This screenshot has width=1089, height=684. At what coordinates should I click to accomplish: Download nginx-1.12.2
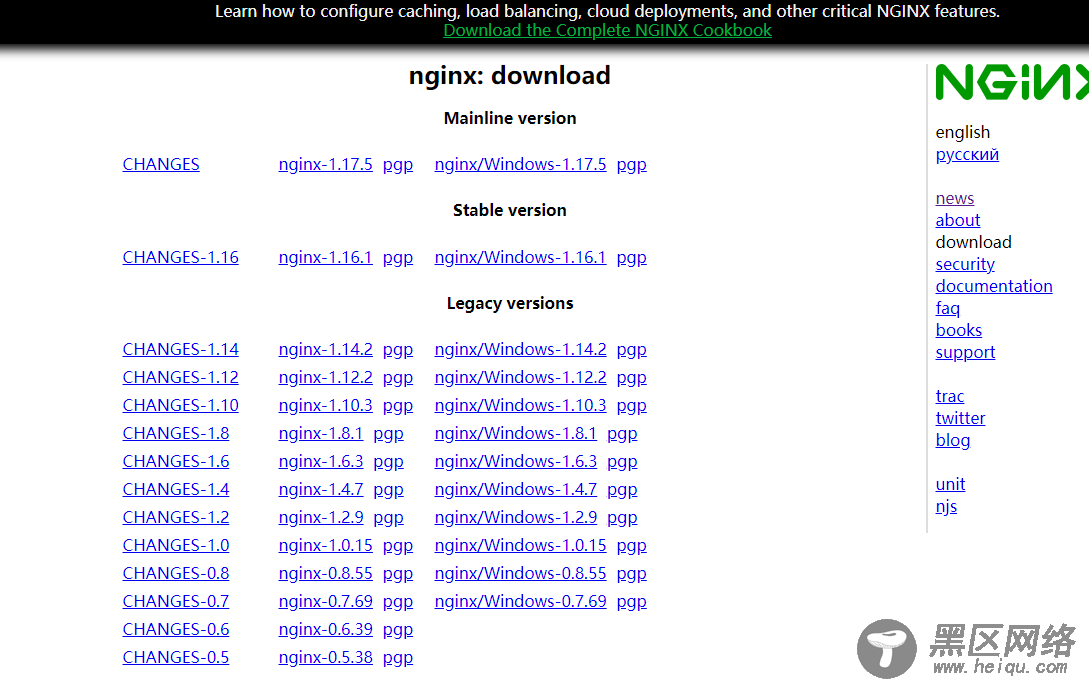click(325, 377)
